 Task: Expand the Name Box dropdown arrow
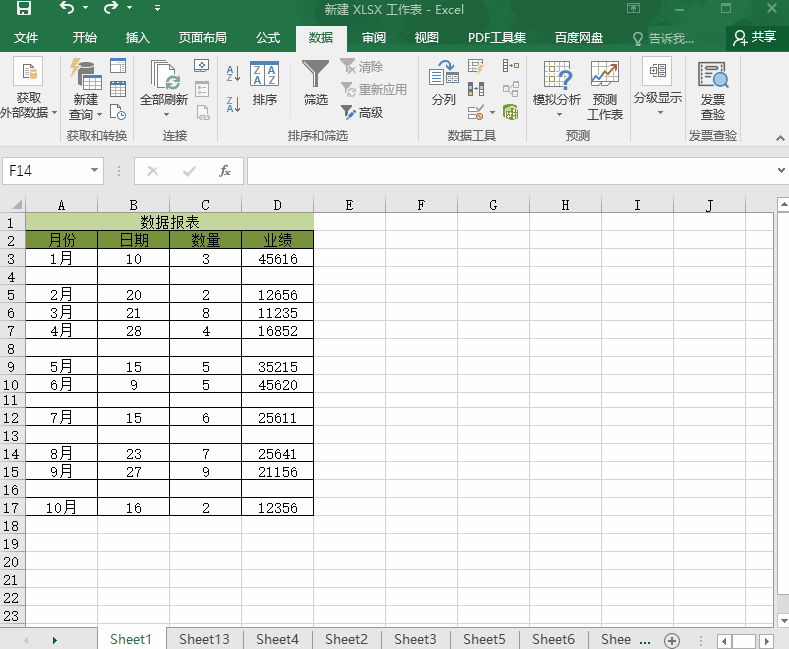click(94, 171)
